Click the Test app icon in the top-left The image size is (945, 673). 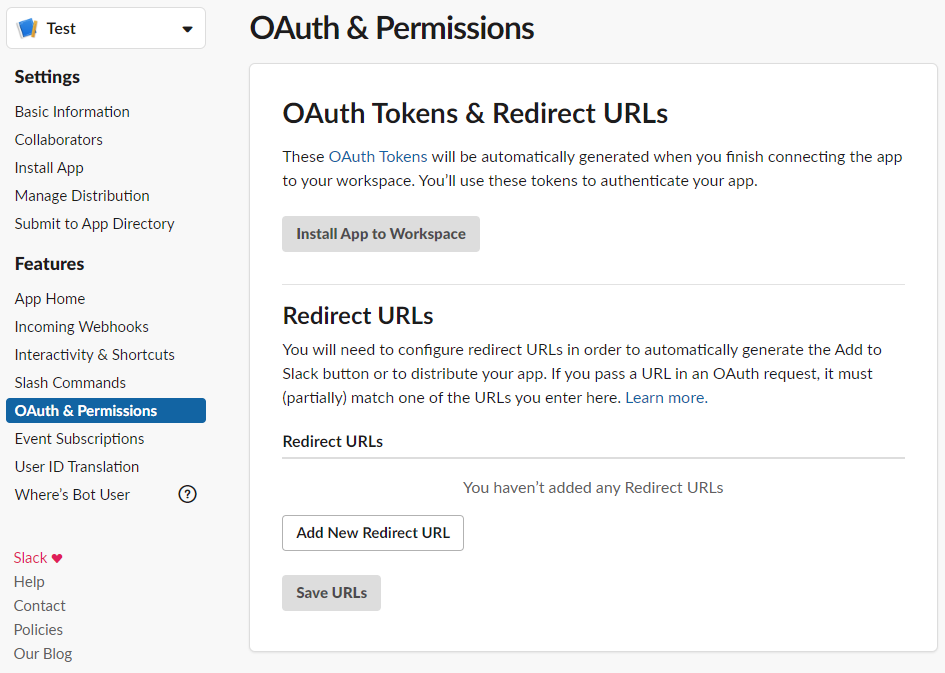click(28, 28)
